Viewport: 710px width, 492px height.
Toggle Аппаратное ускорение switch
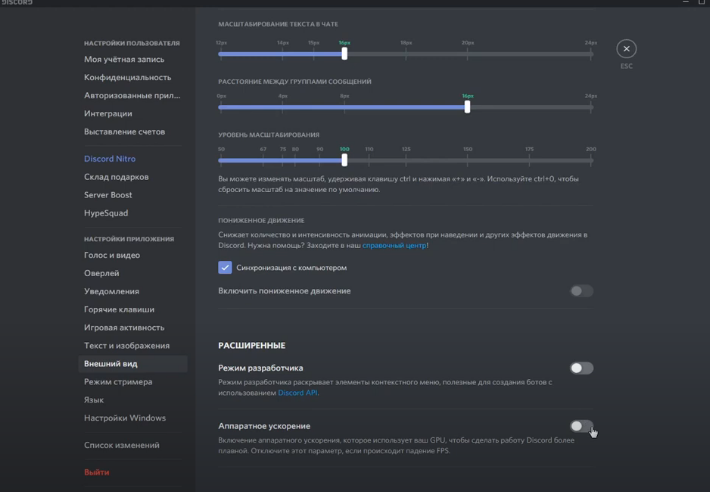[581, 426]
